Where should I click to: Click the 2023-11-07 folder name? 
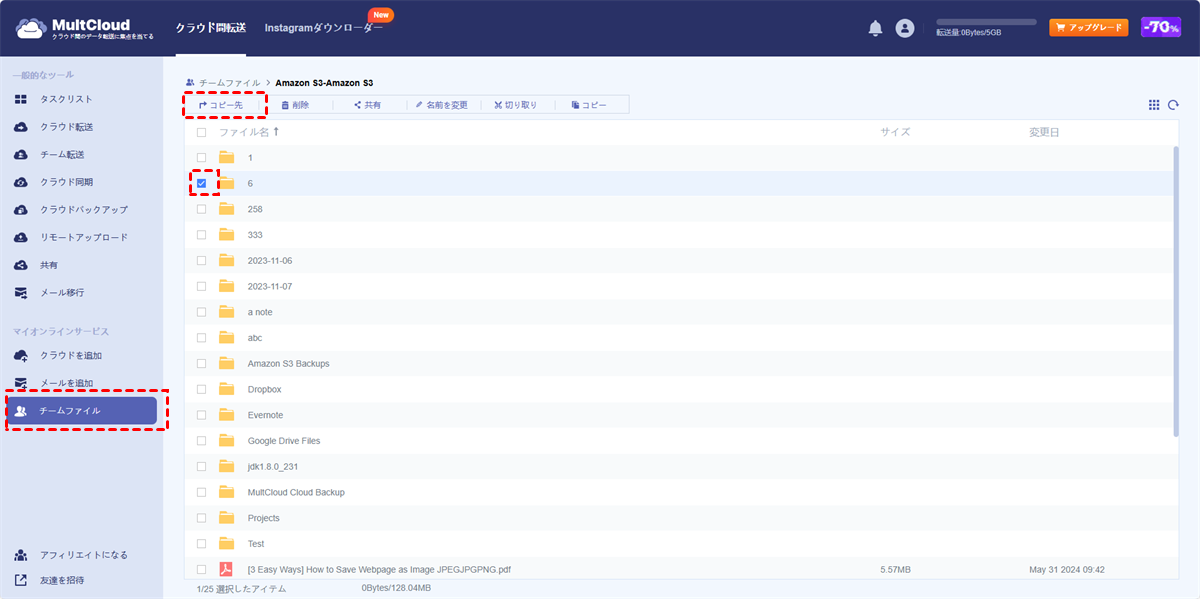pos(270,286)
